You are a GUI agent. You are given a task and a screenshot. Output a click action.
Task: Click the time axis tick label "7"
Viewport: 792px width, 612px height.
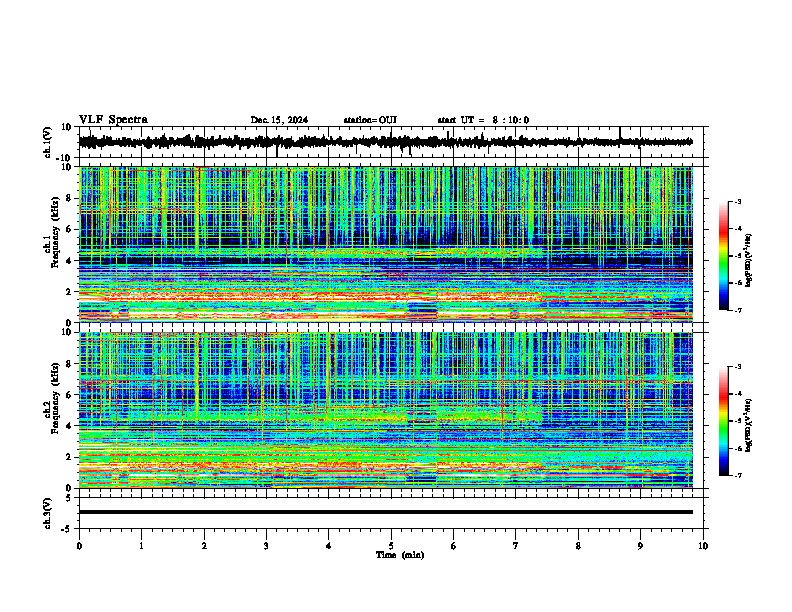[516, 546]
